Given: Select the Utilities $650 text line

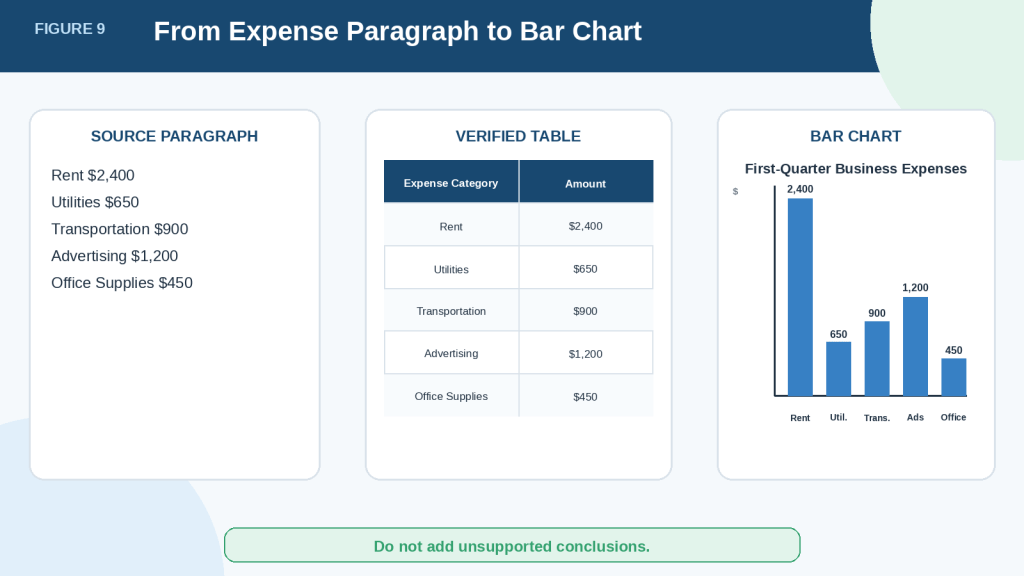Looking at the screenshot, I should click(x=95, y=202).
